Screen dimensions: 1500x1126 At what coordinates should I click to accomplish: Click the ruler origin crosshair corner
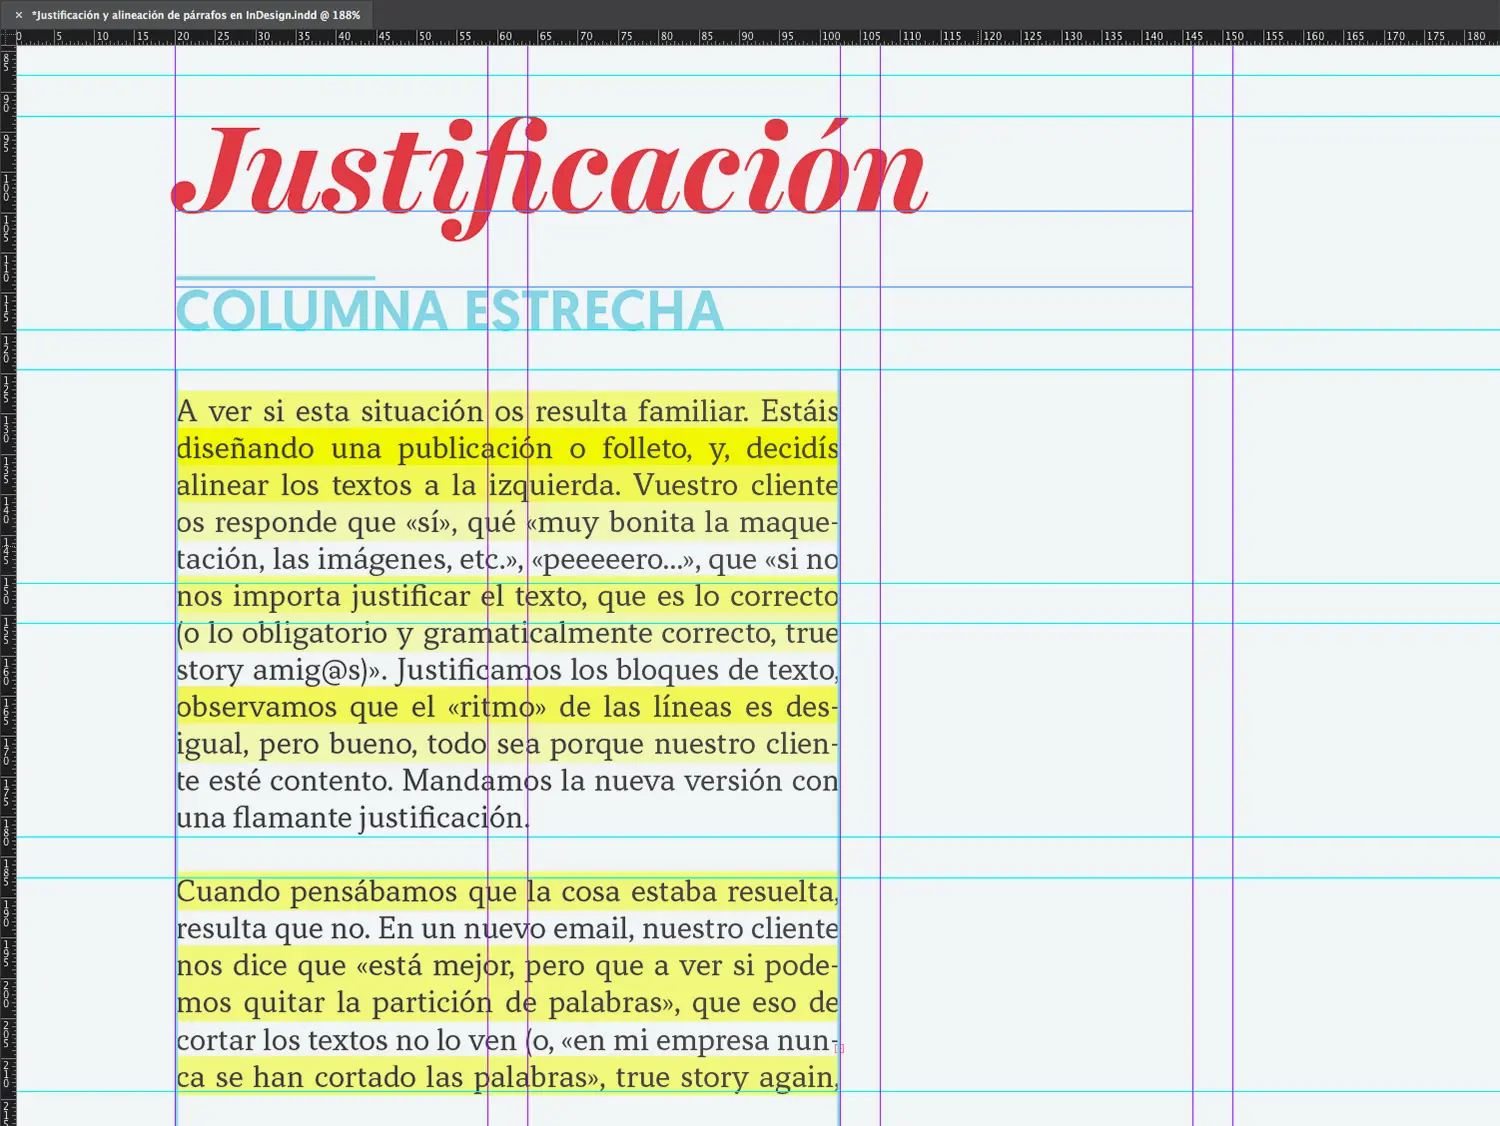(x=8, y=37)
